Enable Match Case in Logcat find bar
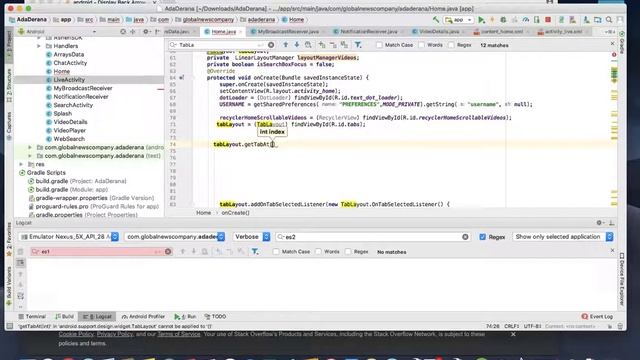The width and height of the screenshot is (640, 360). click(x=276, y=252)
